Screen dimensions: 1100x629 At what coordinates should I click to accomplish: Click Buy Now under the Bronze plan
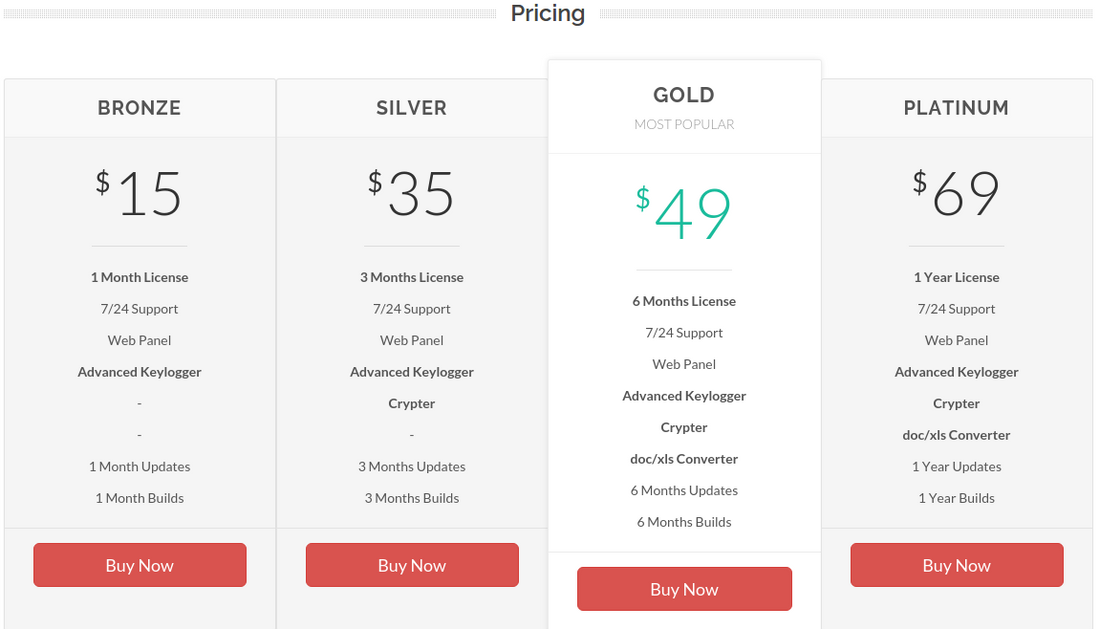pyautogui.click(x=140, y=565)
